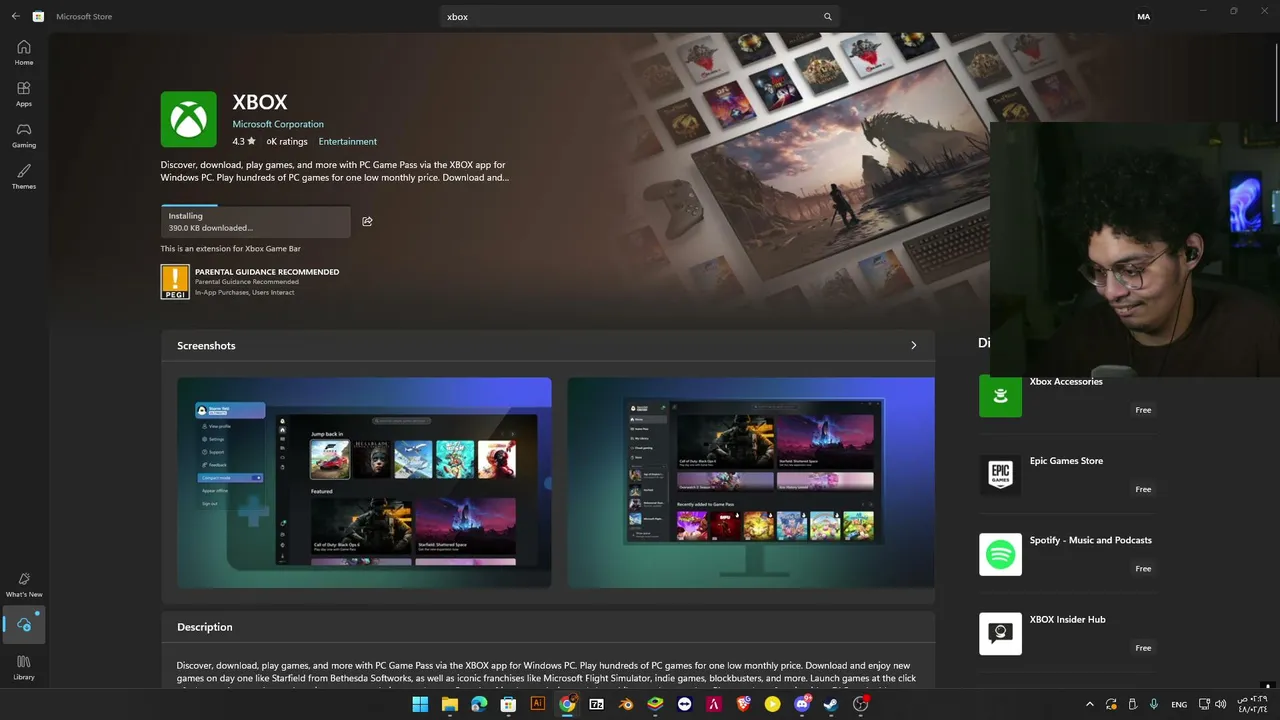1280x720 pixels.
Task: Click the XBOX Insider Hub app icon
Action: pyautogui.click(x=1000, y=634)
